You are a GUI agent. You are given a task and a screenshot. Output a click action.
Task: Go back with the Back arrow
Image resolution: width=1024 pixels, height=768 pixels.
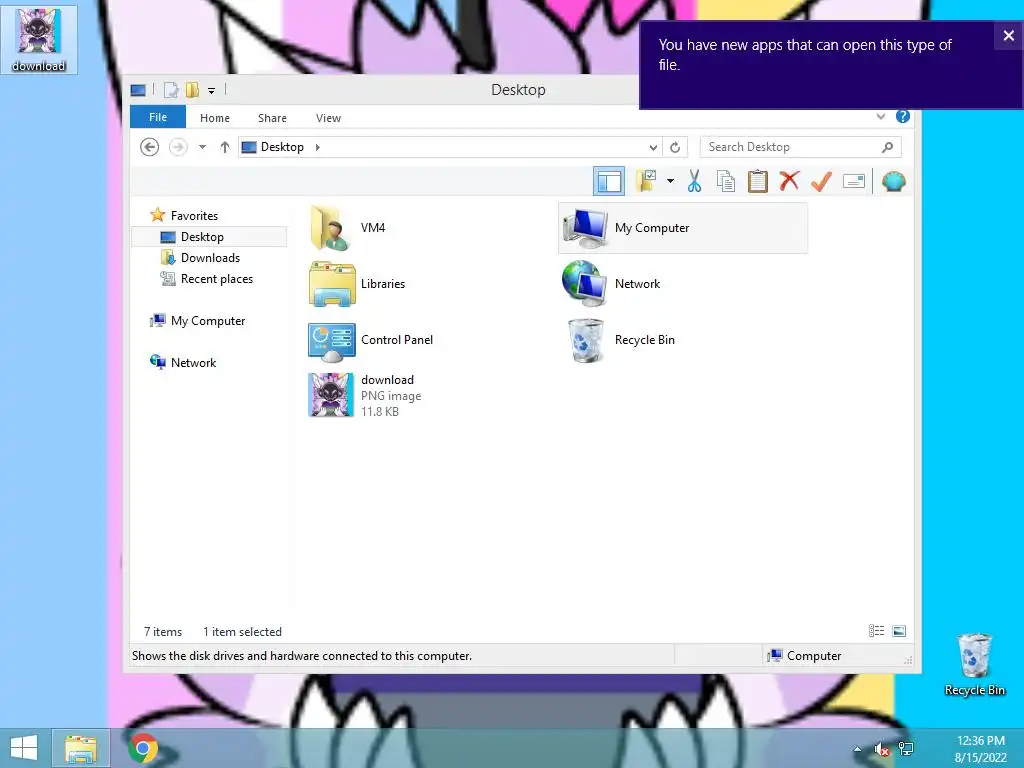(x=150, y=147)
